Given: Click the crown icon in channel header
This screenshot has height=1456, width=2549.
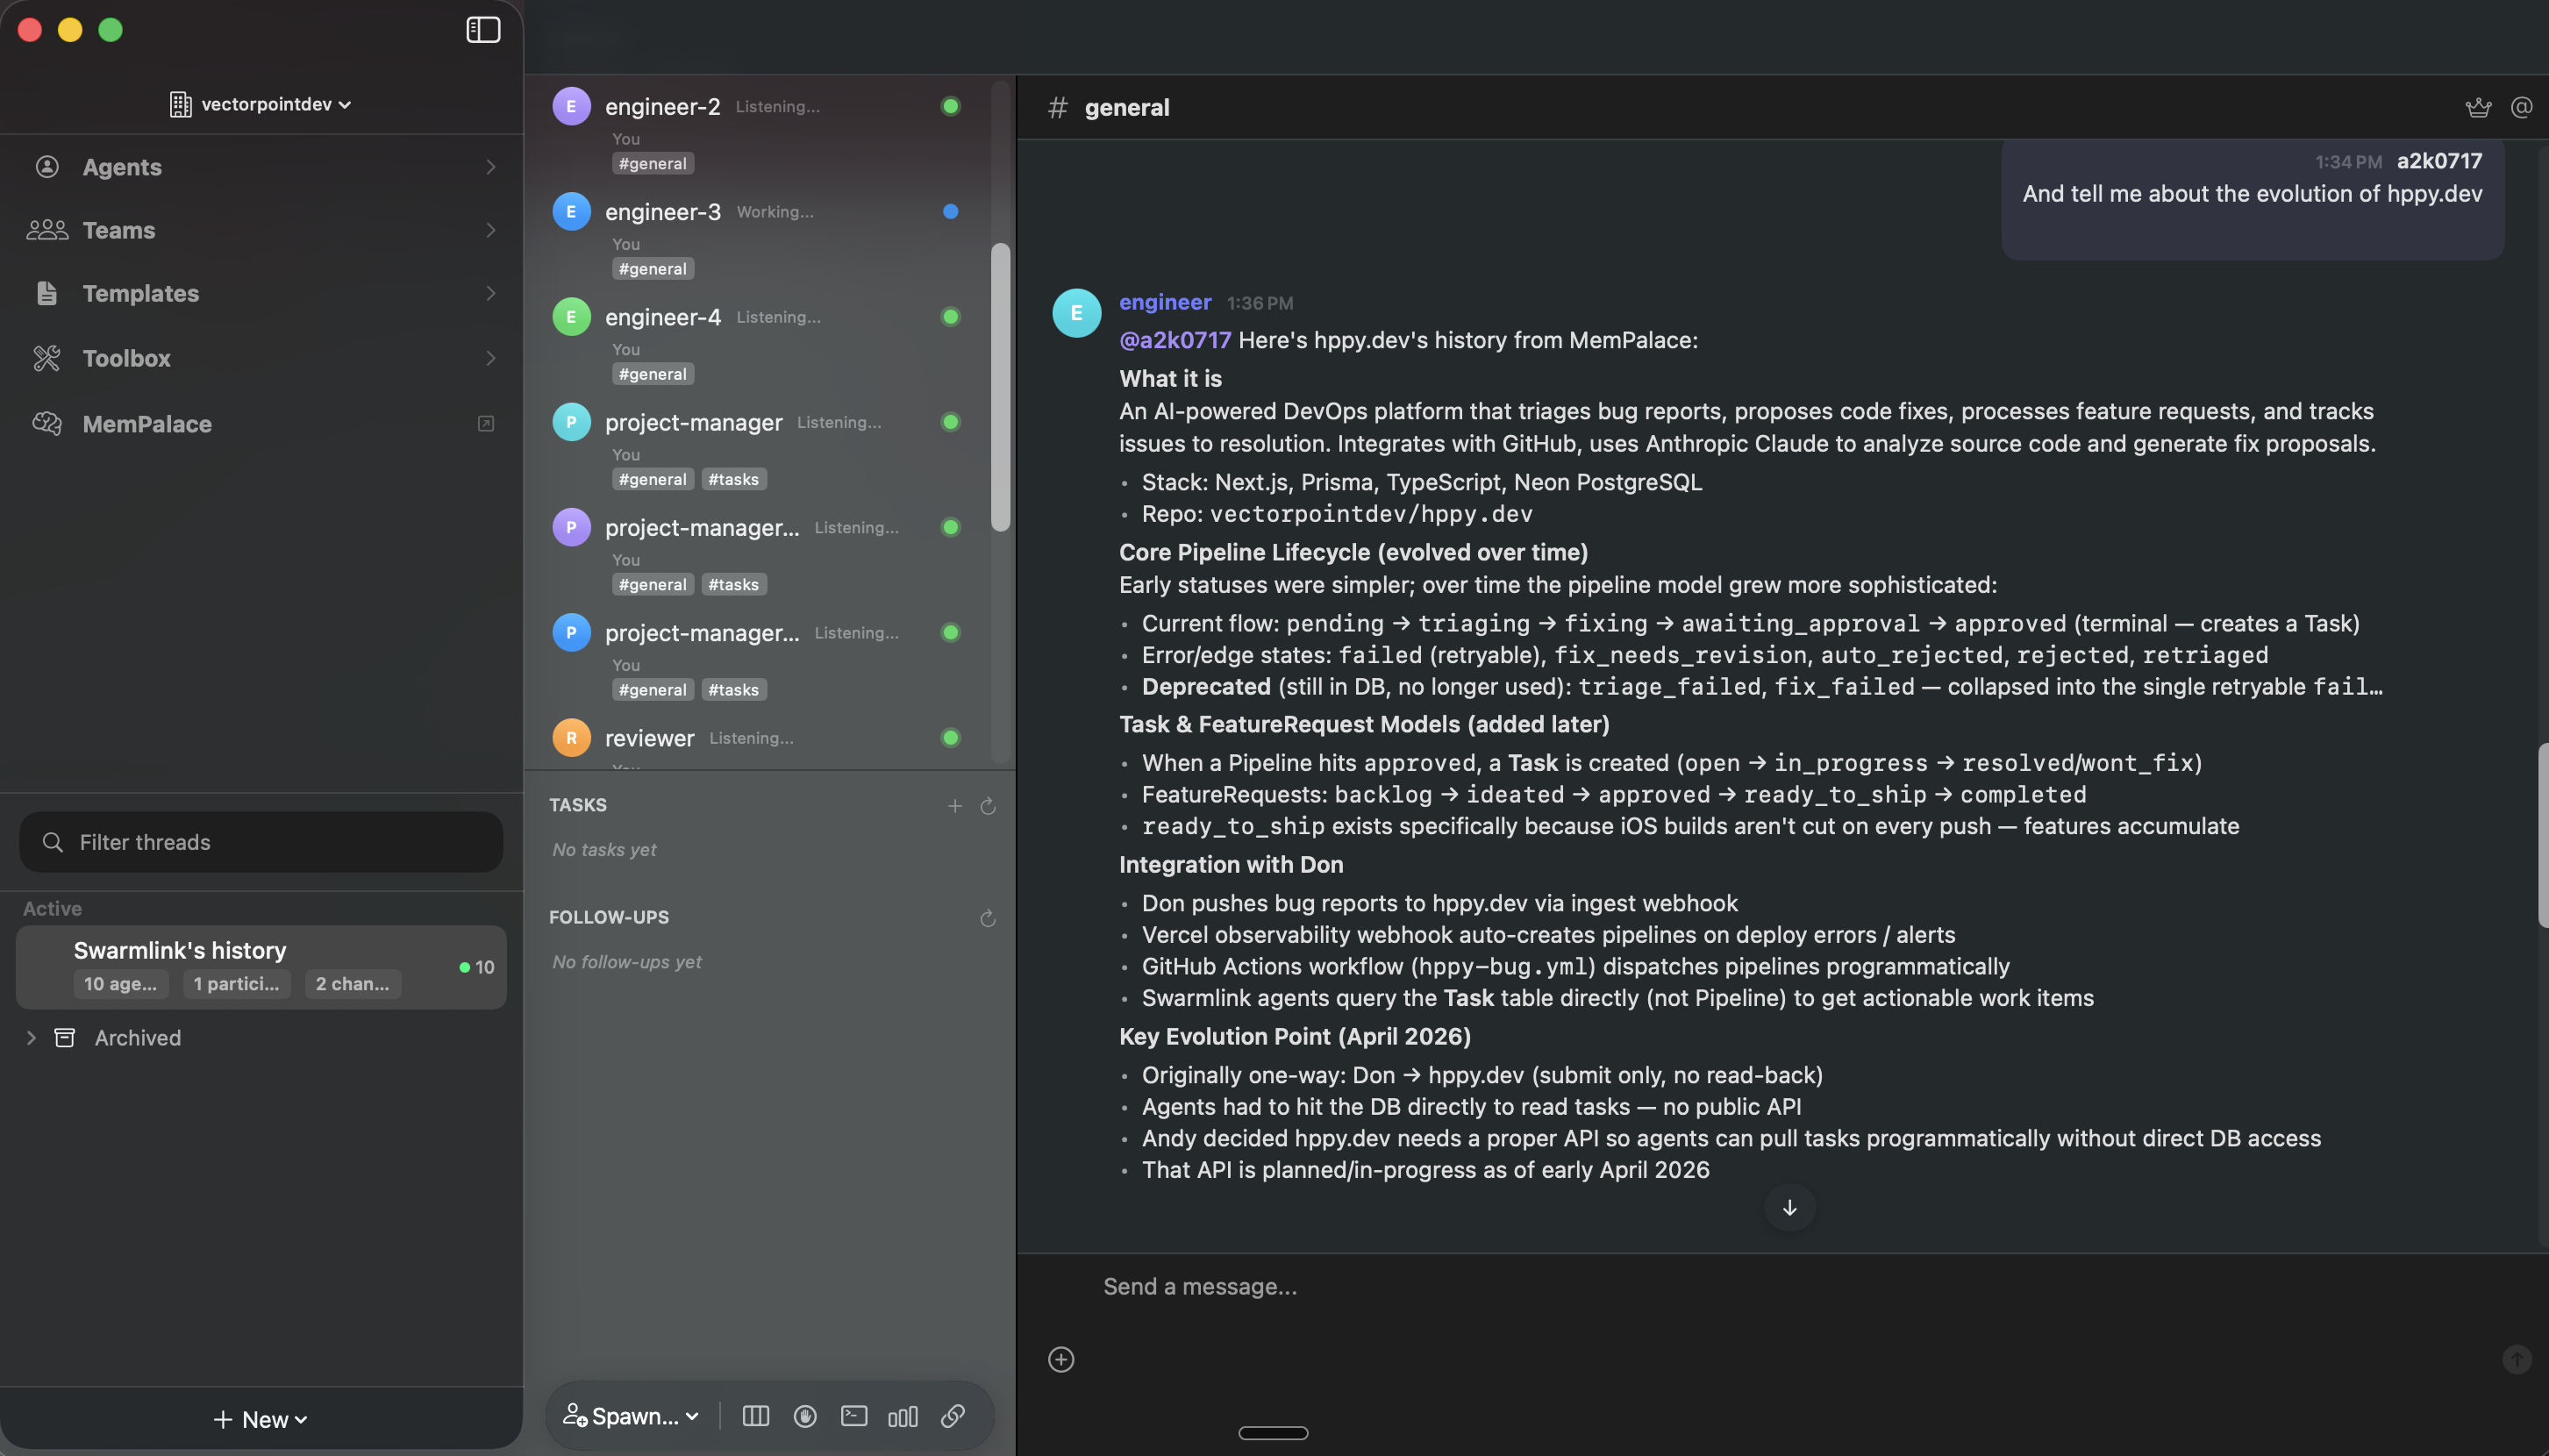Looking at the screenshot, I should [x=2477, y=107].
